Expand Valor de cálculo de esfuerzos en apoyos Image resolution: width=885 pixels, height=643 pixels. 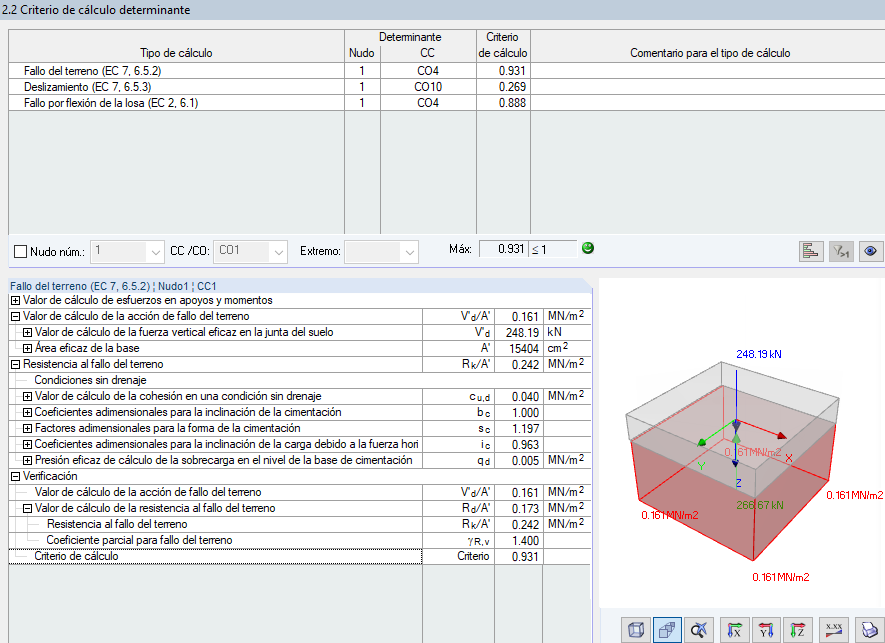coord(15,300)
